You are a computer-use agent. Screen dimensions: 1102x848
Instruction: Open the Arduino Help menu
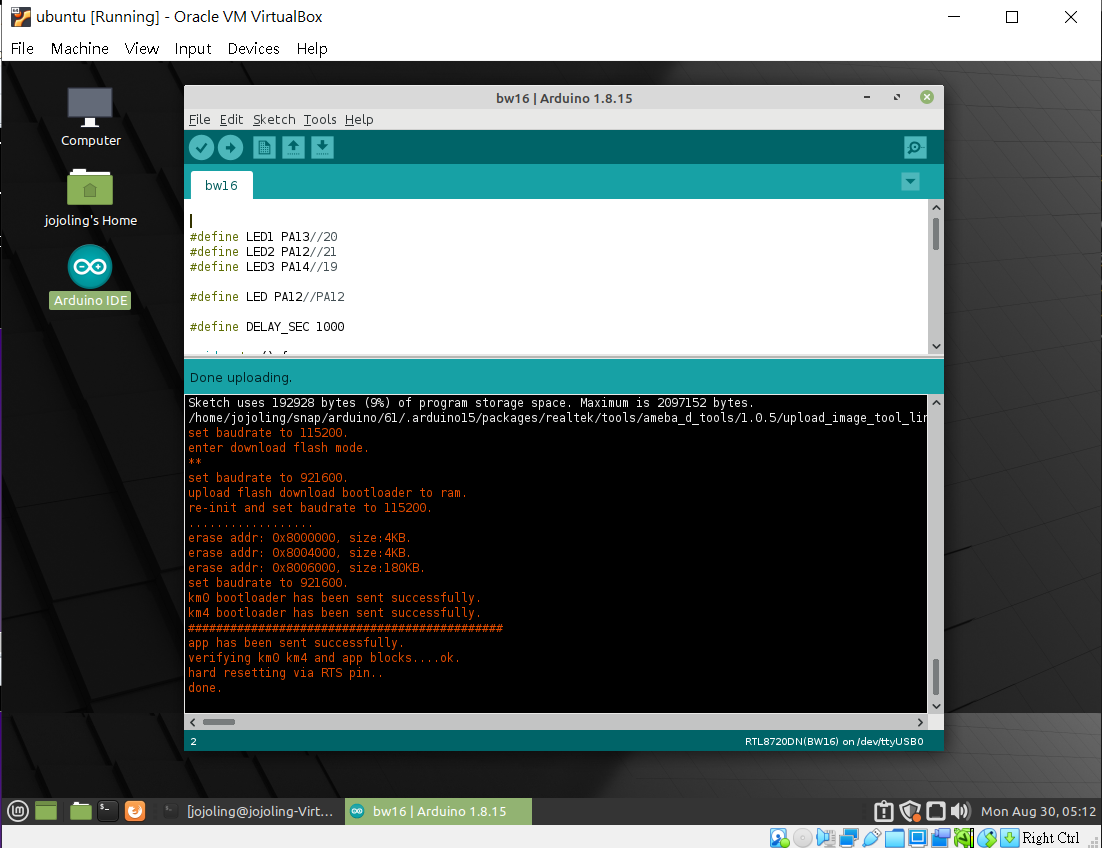[359, 119]
